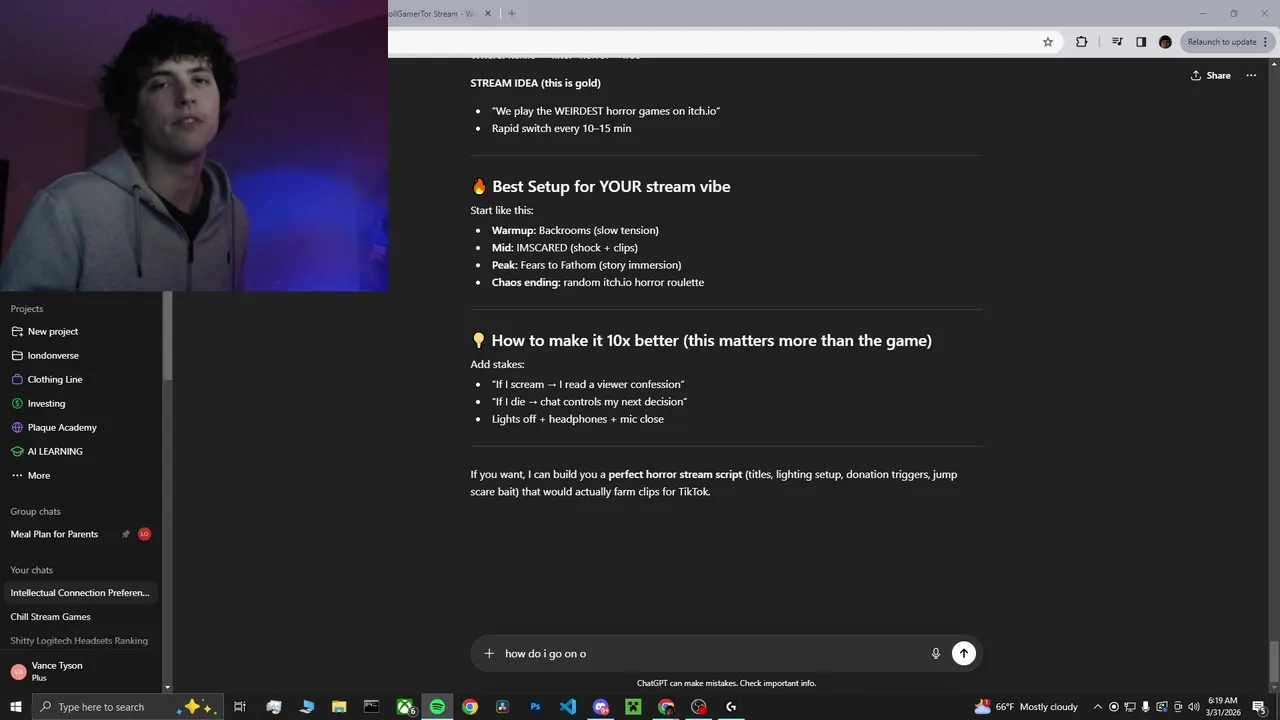Click the Windows taskbar search box
This screenshot has height=720, width=1280.
pos(127,707)
